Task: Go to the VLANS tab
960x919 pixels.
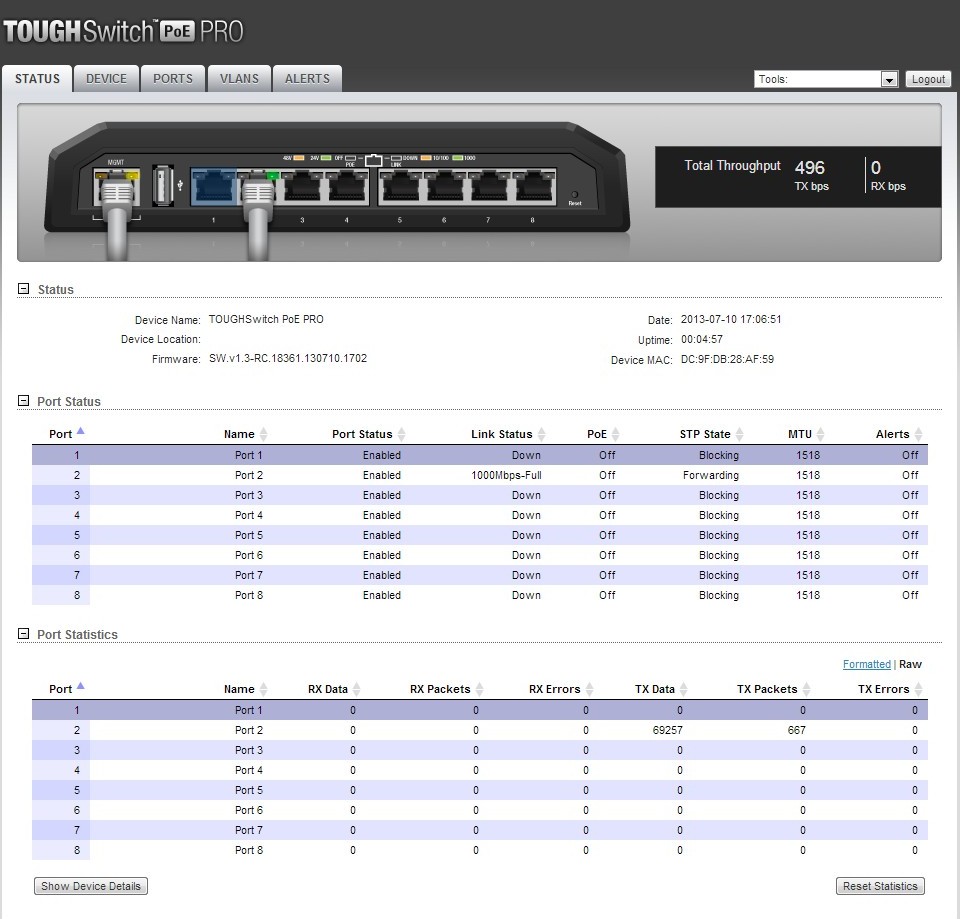Action: [239, 79]
